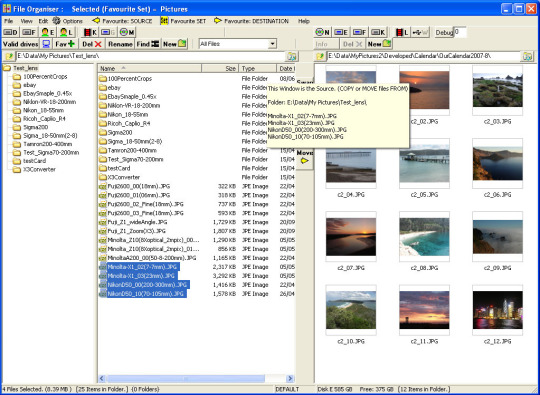540x395 pixels.
Task: Delete selected files with the Del button
Action: (x=92, y=44)
